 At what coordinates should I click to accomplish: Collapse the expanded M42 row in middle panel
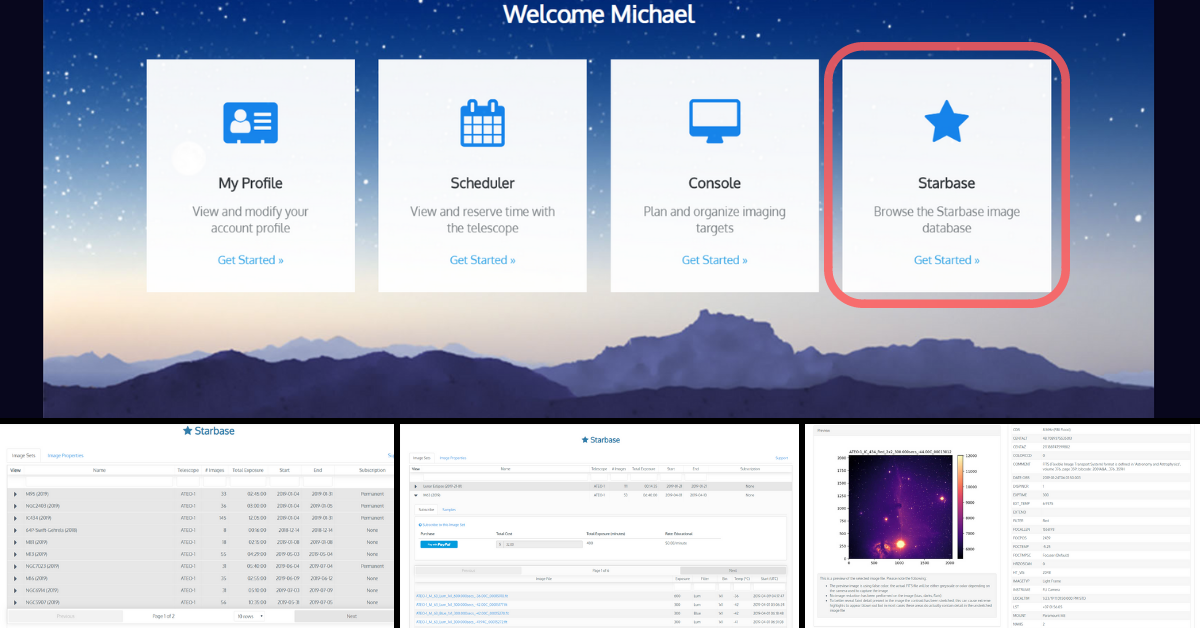click(415, 495)
